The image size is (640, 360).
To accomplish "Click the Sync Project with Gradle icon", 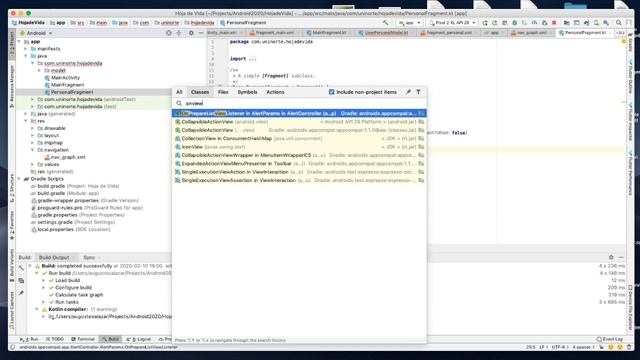I will pos(587,23).
